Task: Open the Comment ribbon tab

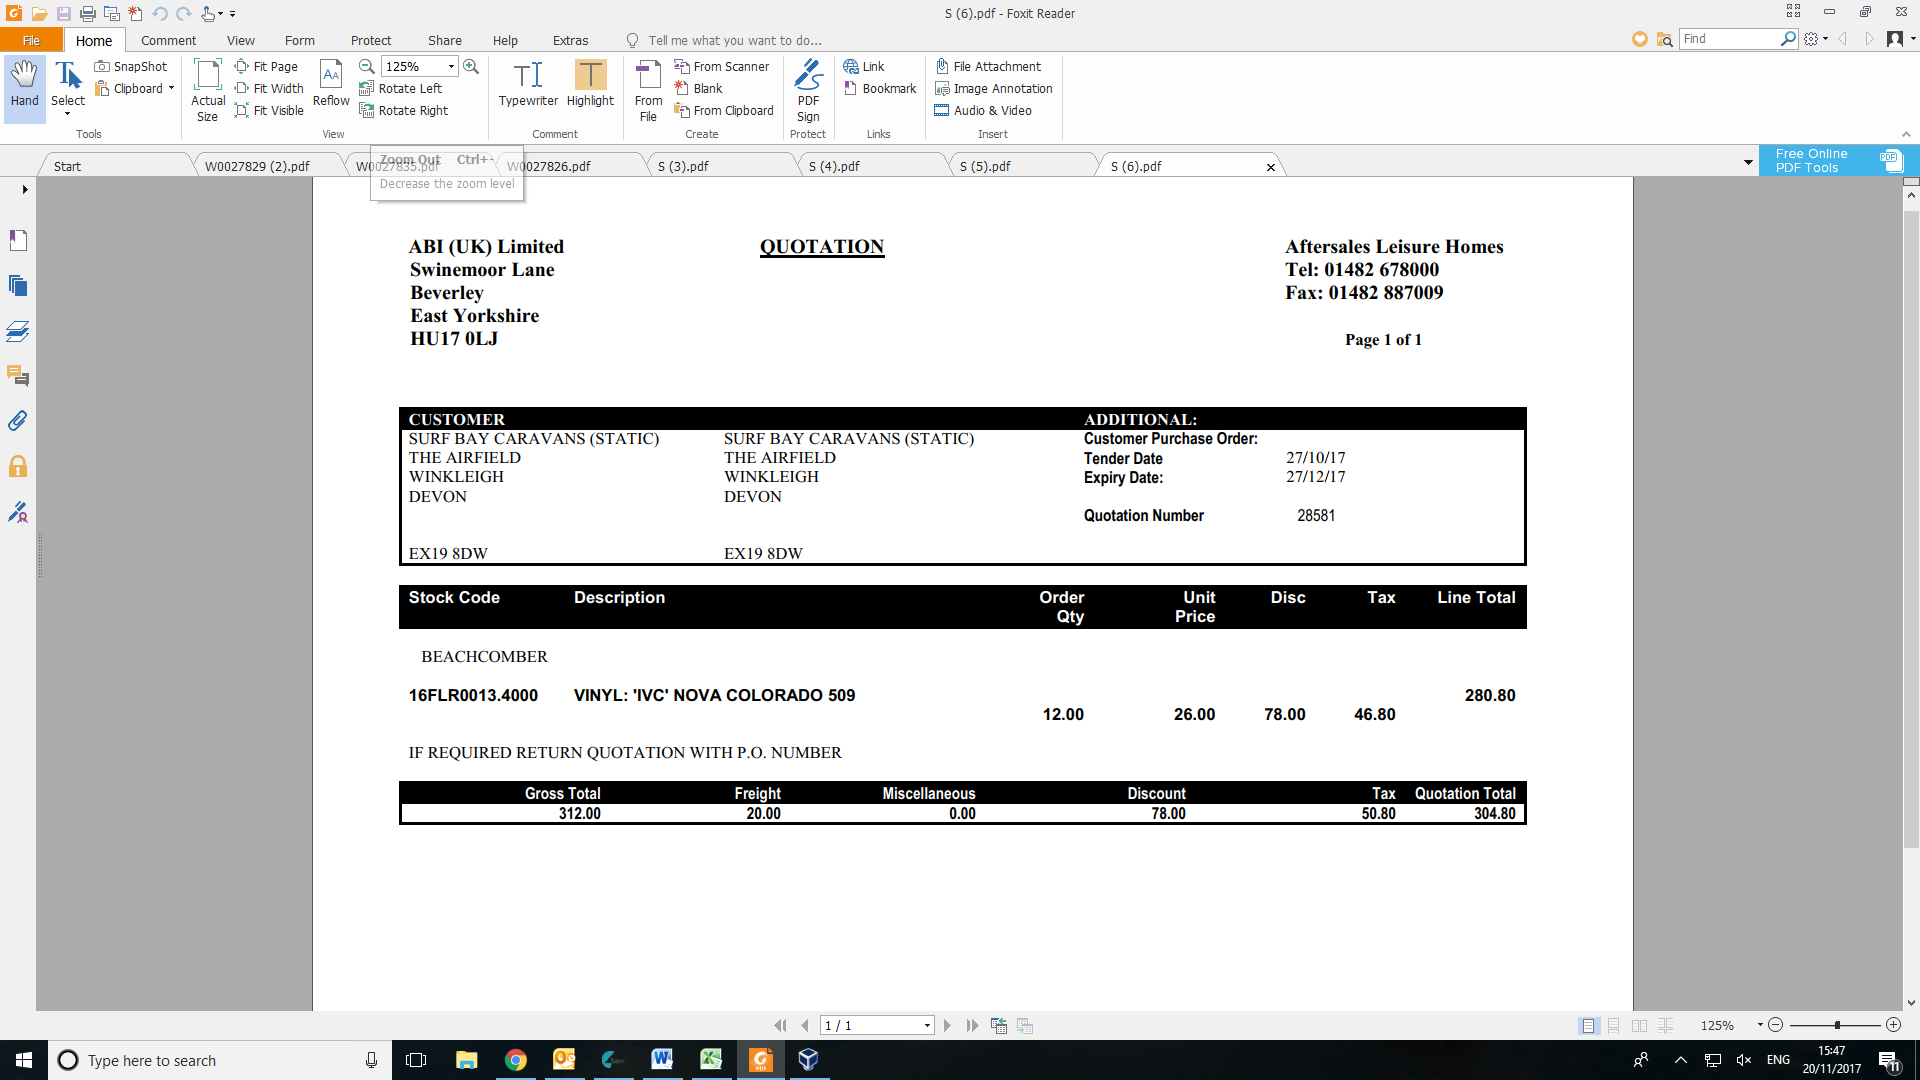Action: (x=168, y=40)
